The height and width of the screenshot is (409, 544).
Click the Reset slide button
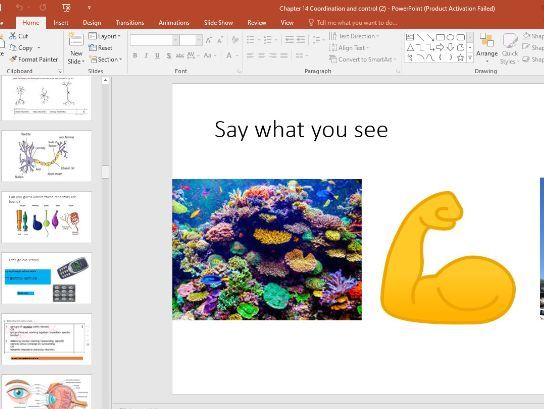tap(100, 48)
